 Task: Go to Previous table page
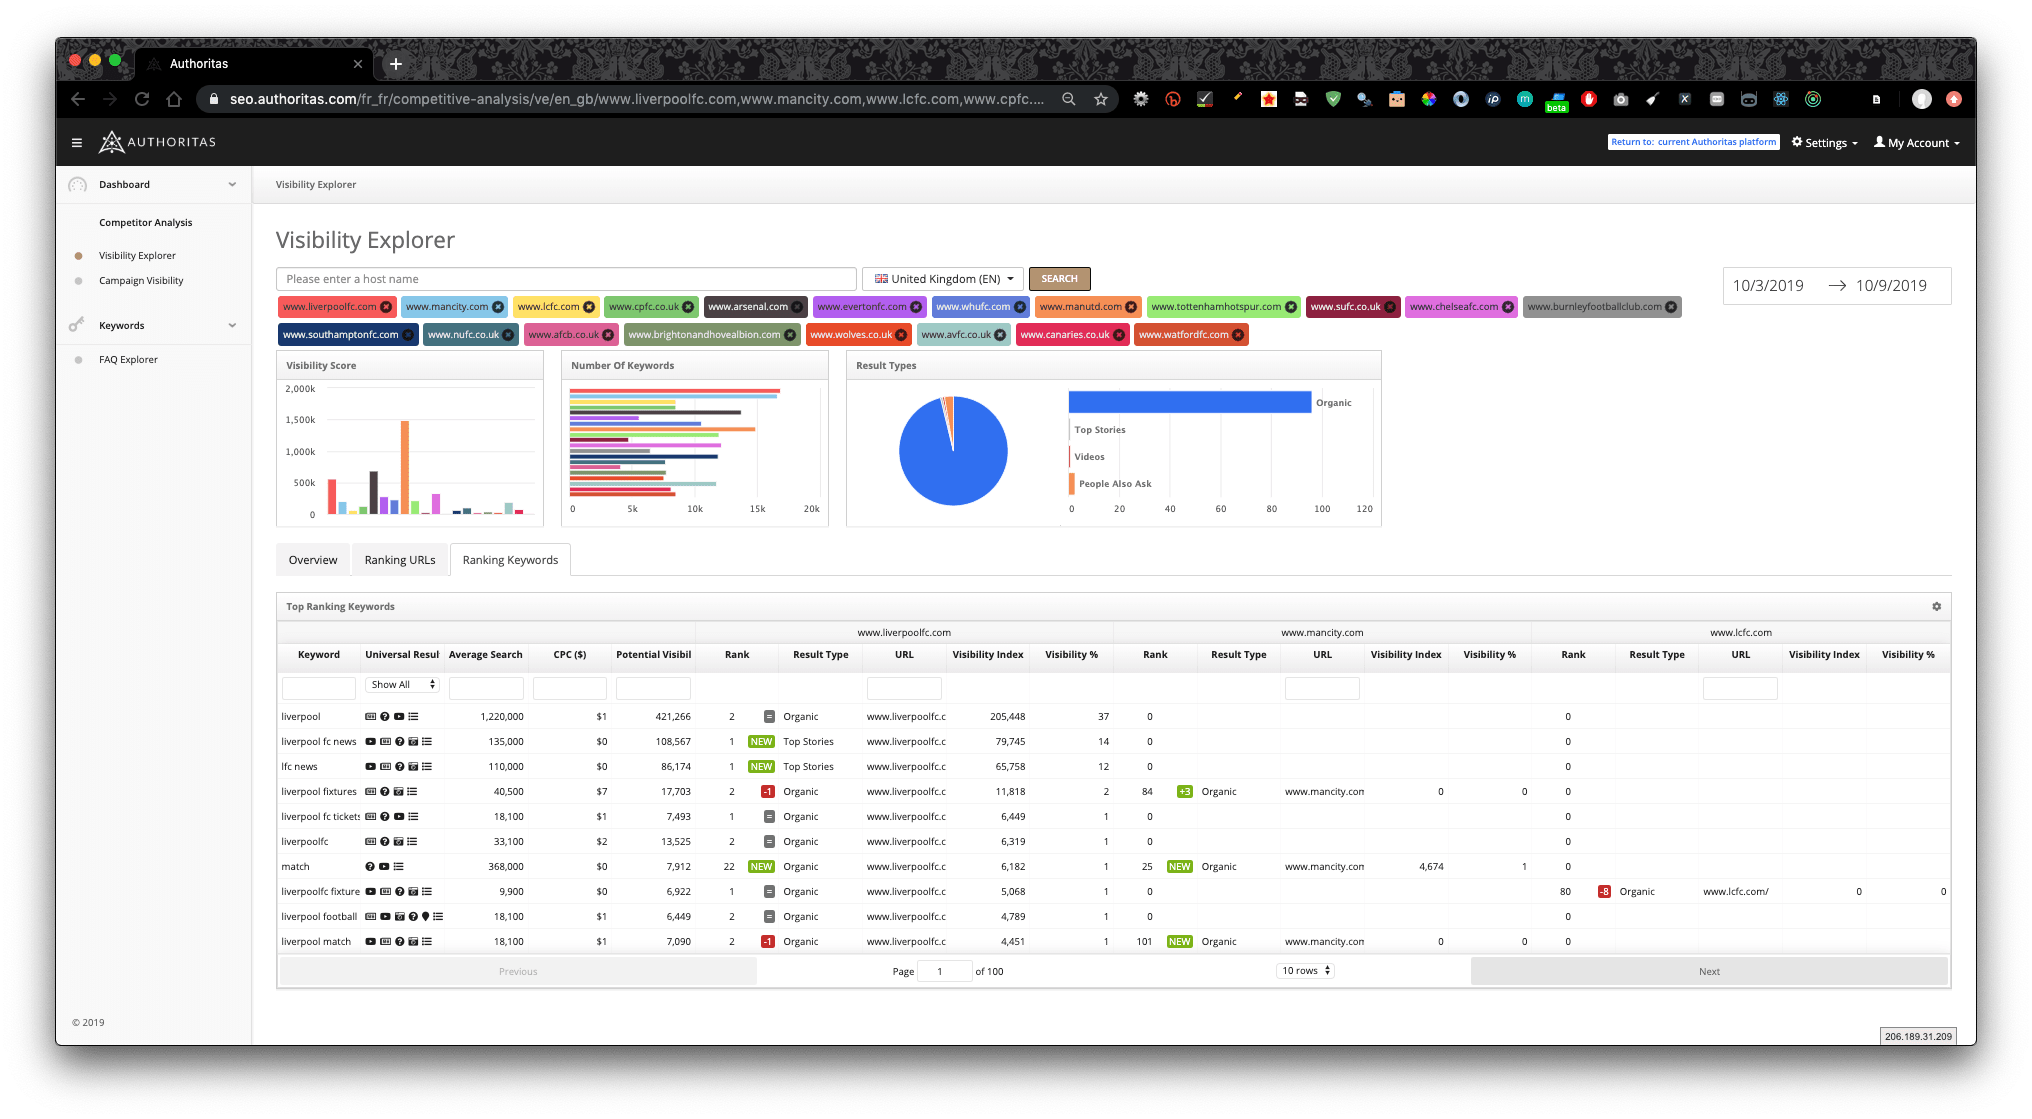518,972
